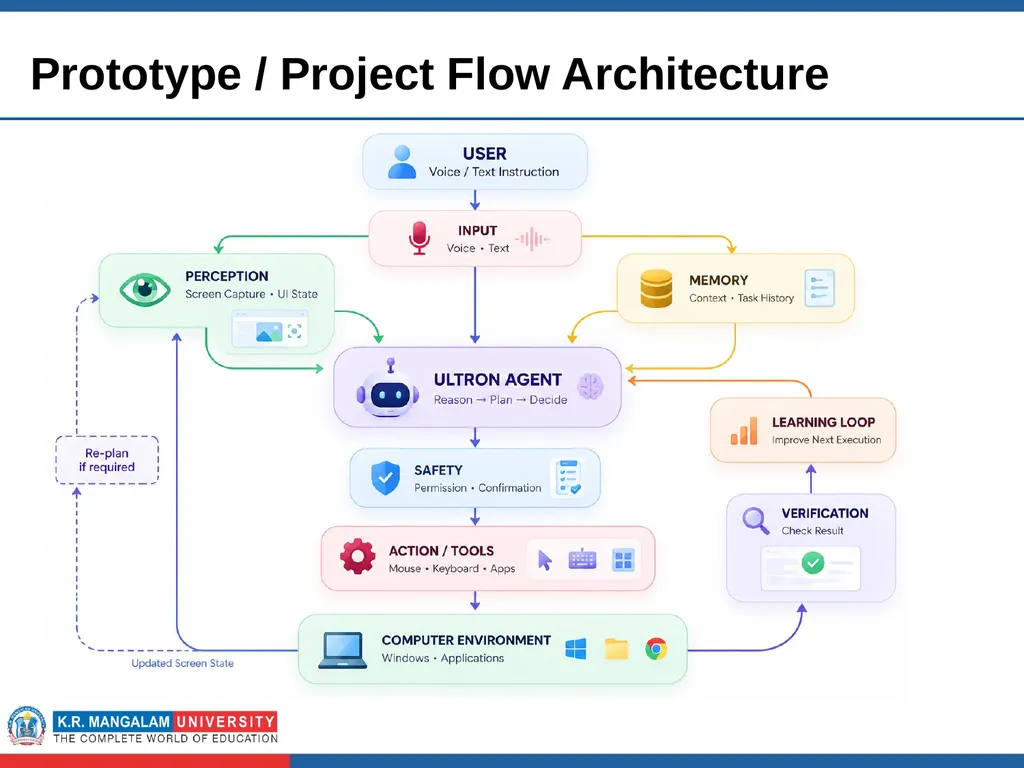This screenshot has width=1024, height=768.
Task: Click the 'ACTION / TOOLS' heading
Action: (x=441, y=551)
